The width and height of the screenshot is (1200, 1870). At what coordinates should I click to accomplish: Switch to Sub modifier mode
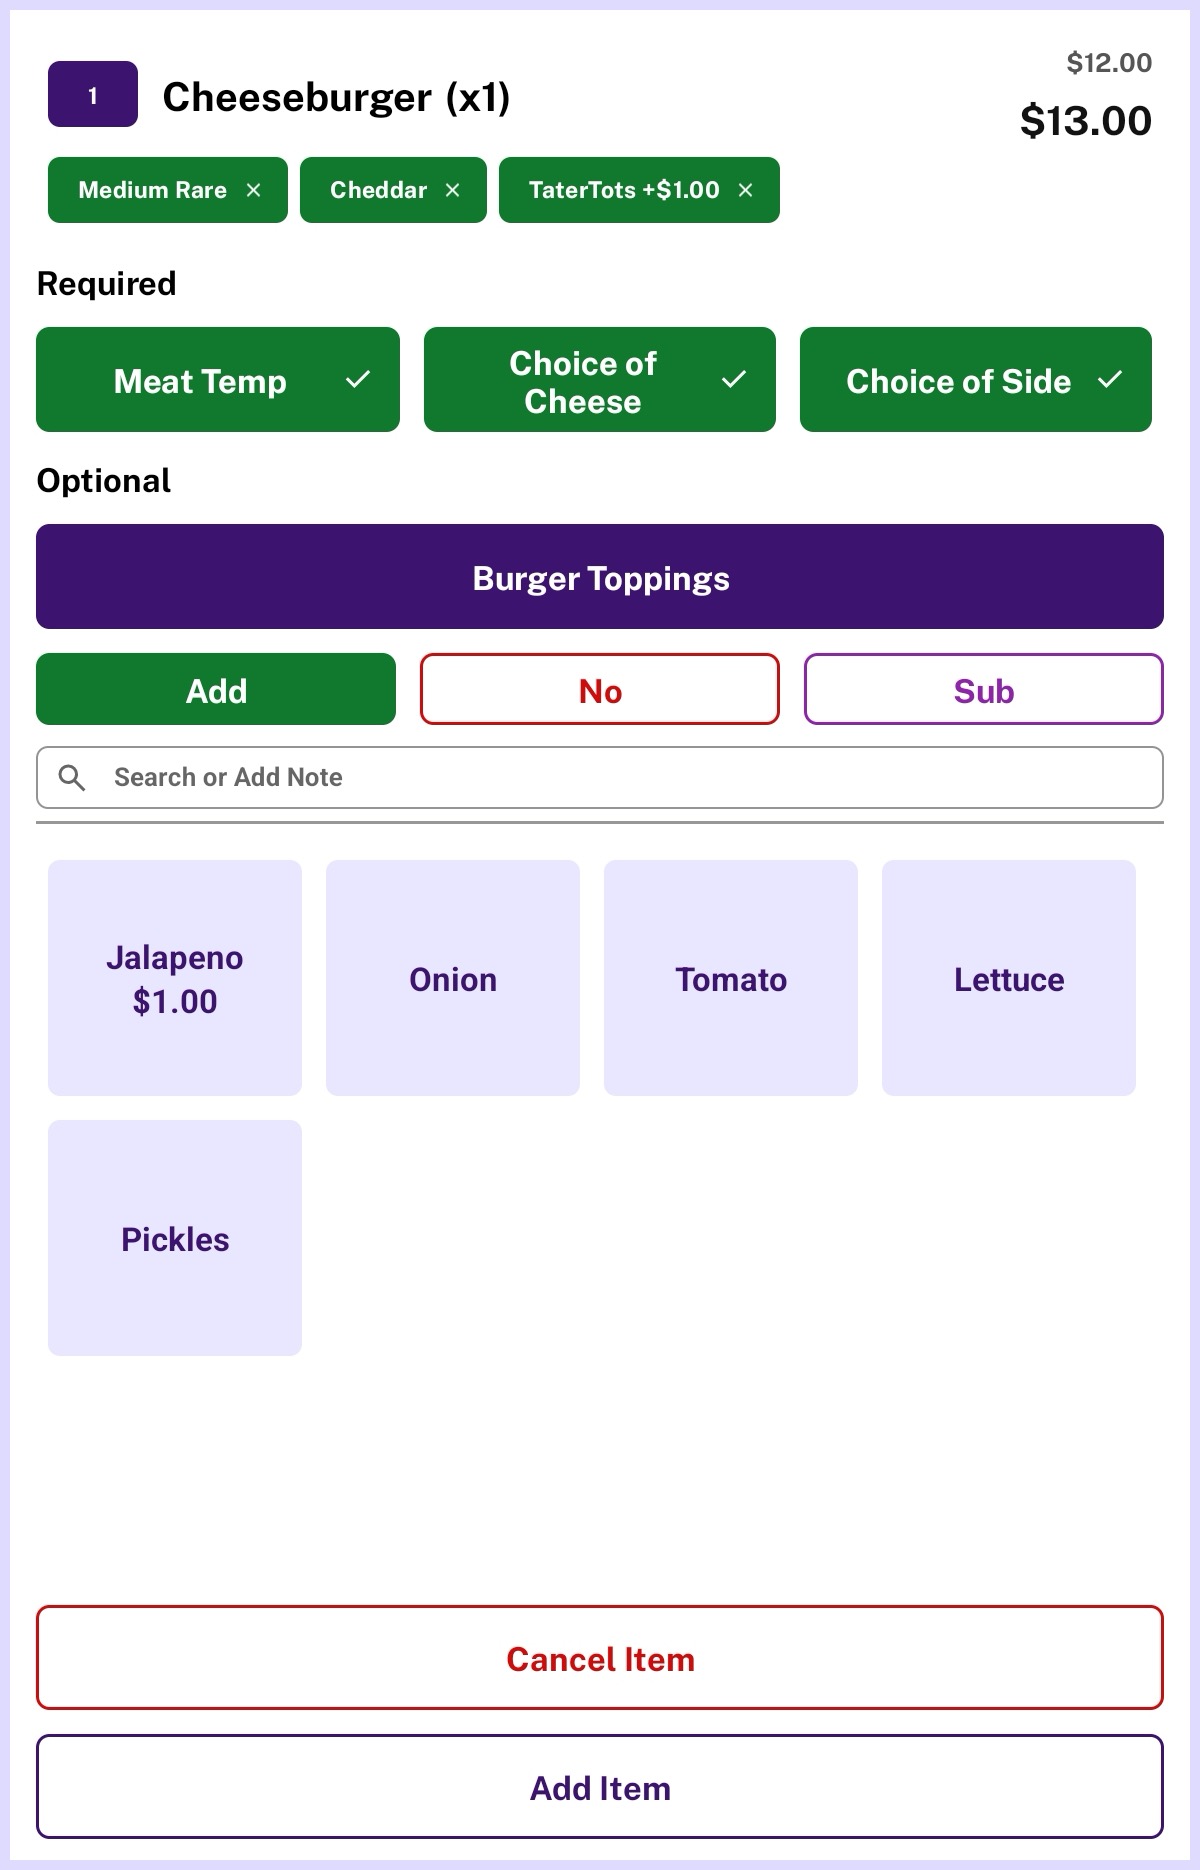[984, 690]
